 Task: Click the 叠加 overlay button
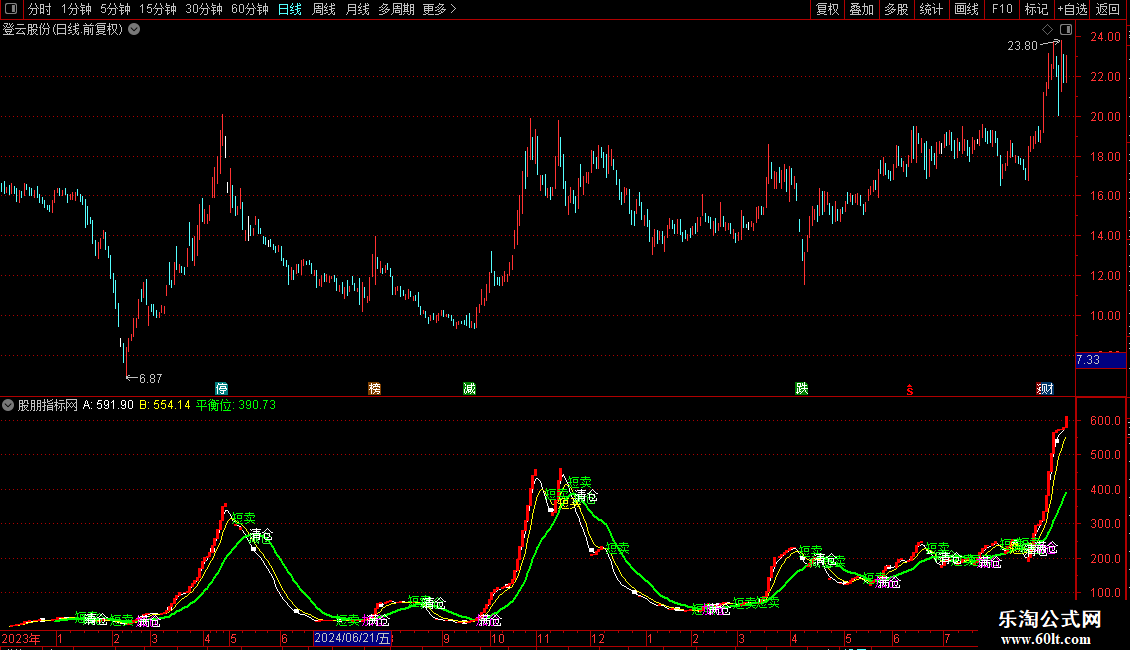pos(861,9)
